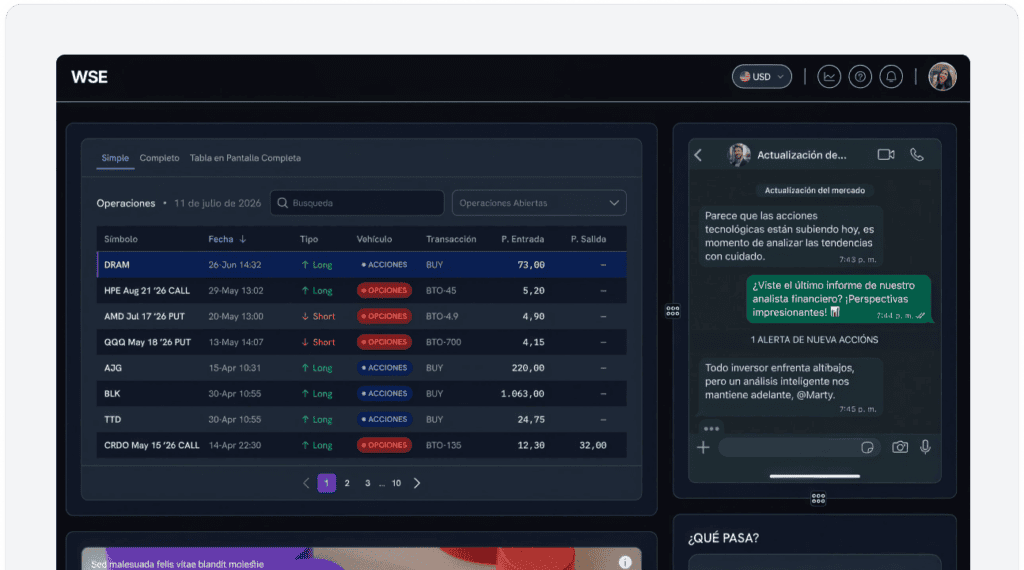Switch to the Completo tab
1024x570 pixels.
click(159, 158)
